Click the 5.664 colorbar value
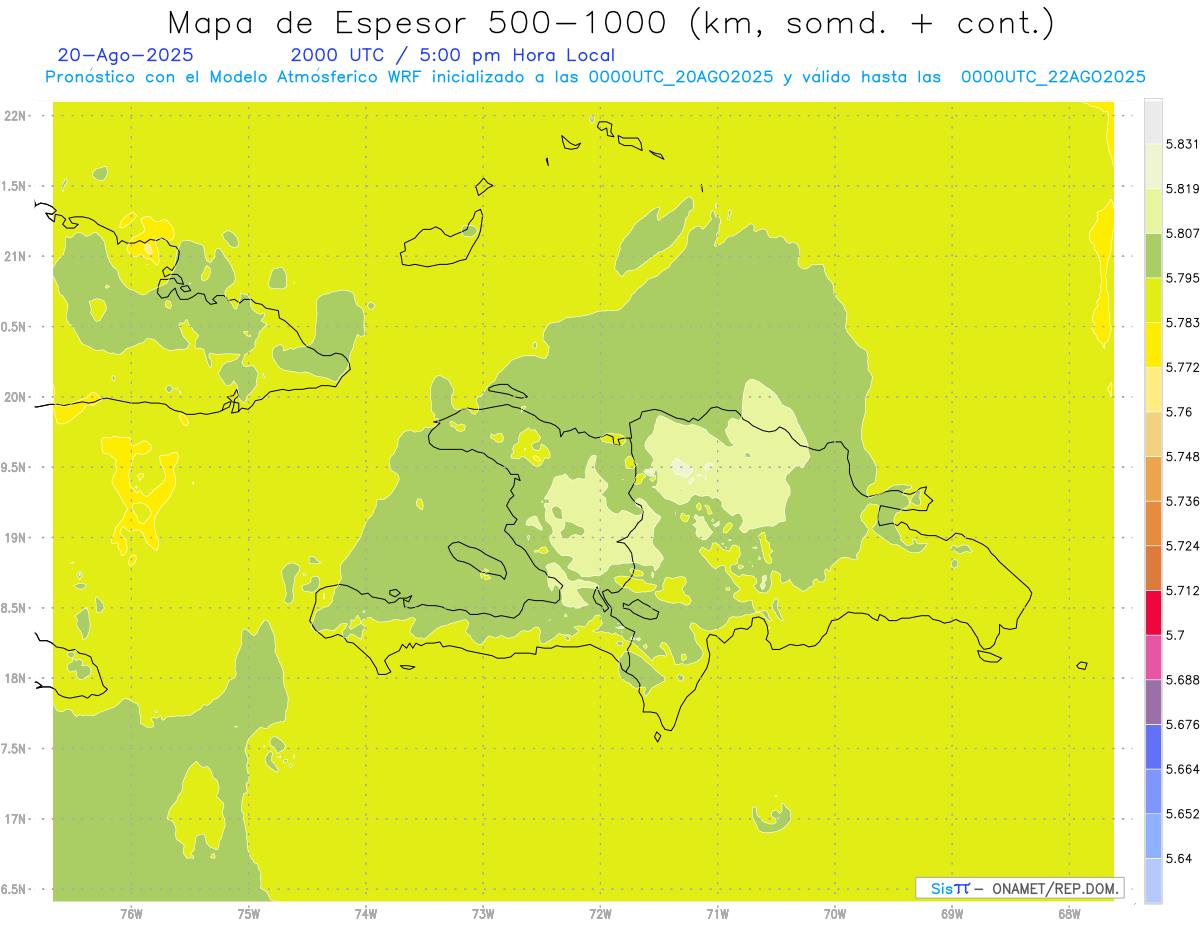 tap(1182, 769)
